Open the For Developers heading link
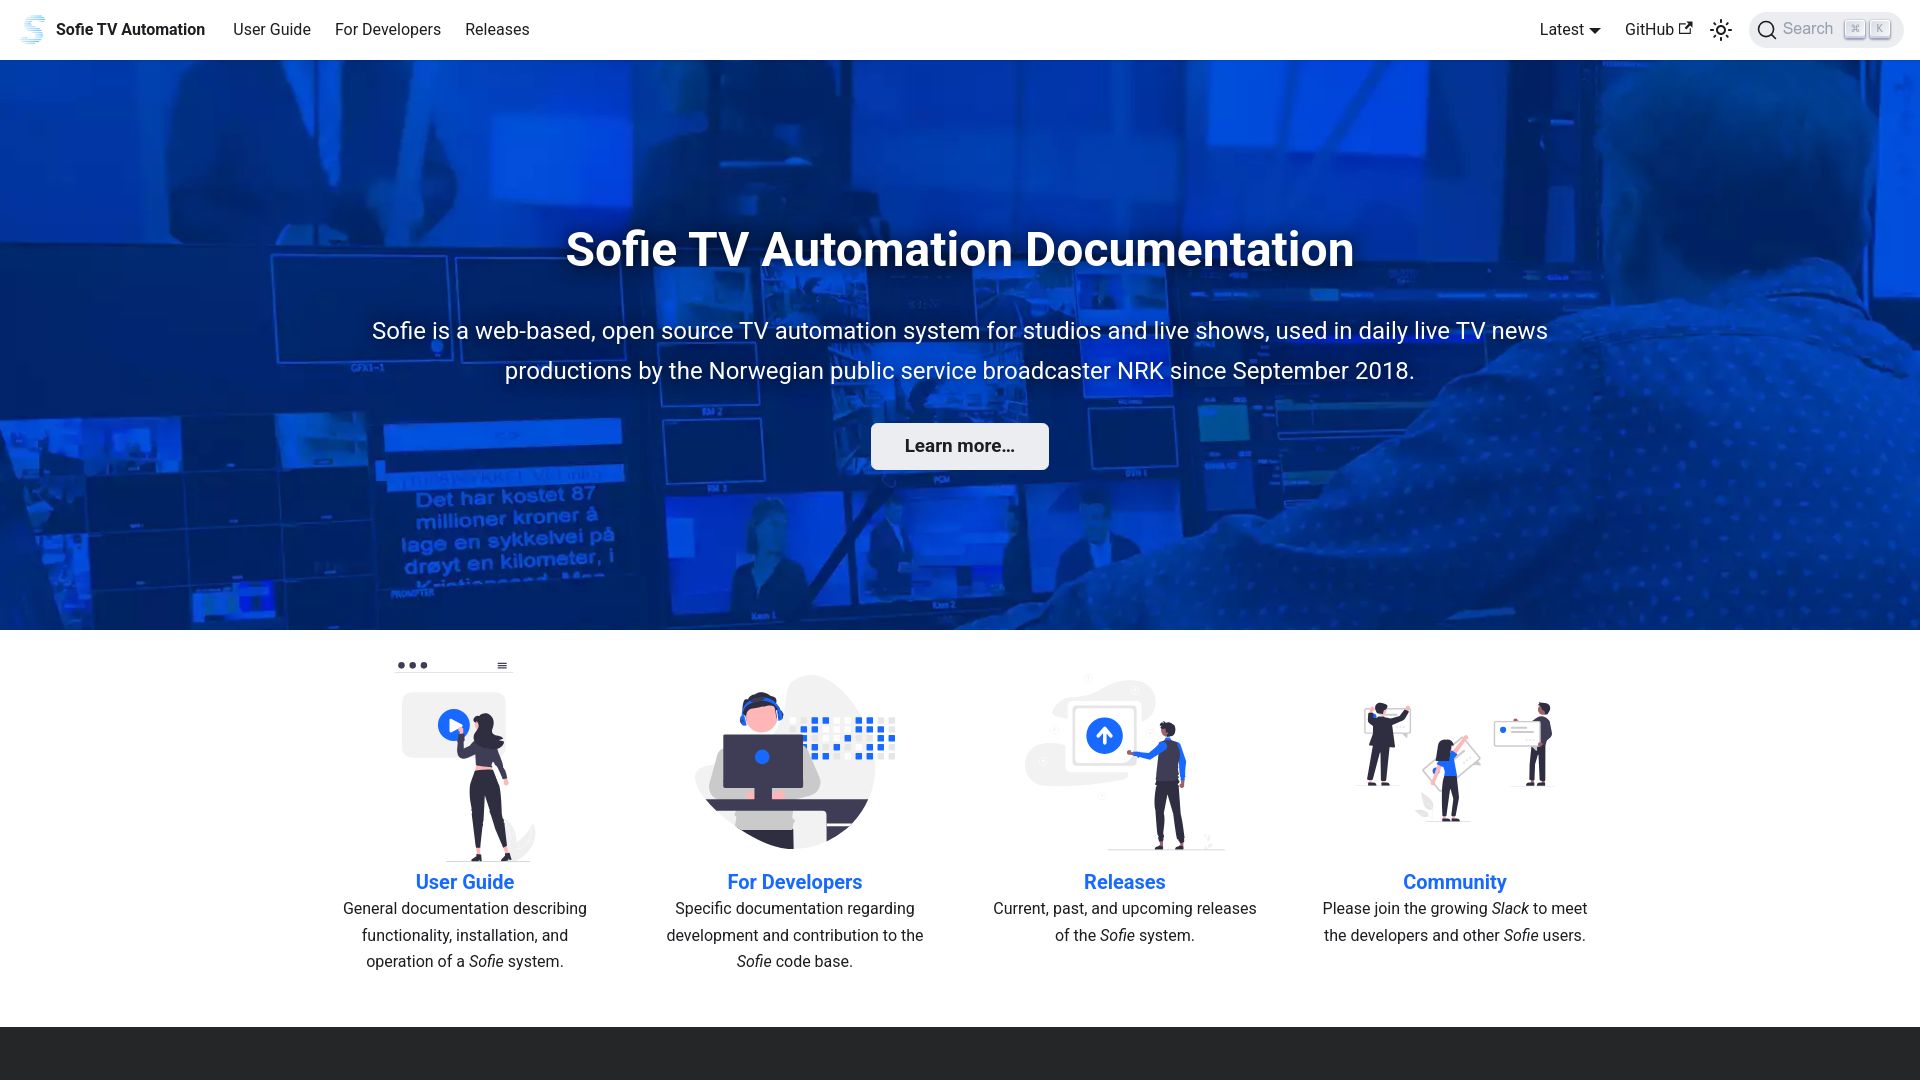The image size is (1920, 1080). [x=795, y=882]
